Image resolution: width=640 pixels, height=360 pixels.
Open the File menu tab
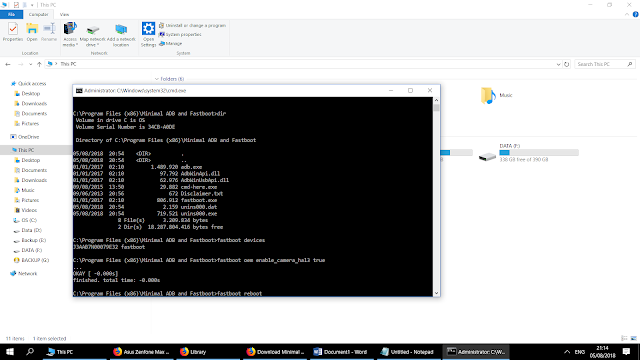pyautogui.click(x=11, y=14)
